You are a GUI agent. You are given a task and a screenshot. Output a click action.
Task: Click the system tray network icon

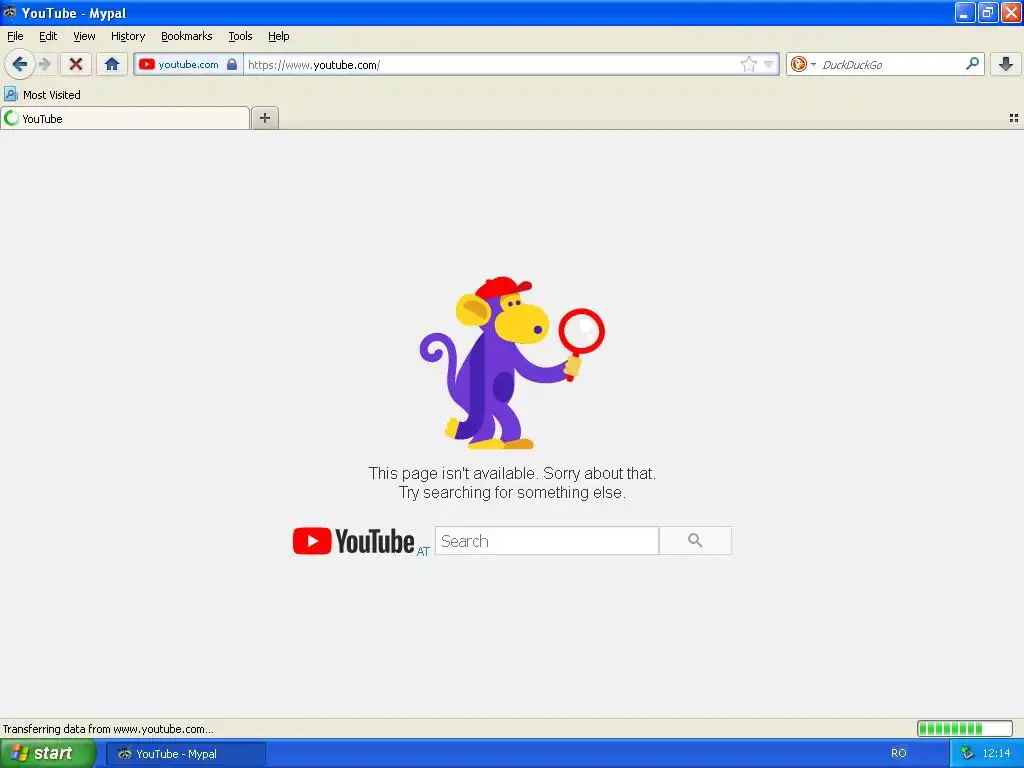(x=967, y=753)
